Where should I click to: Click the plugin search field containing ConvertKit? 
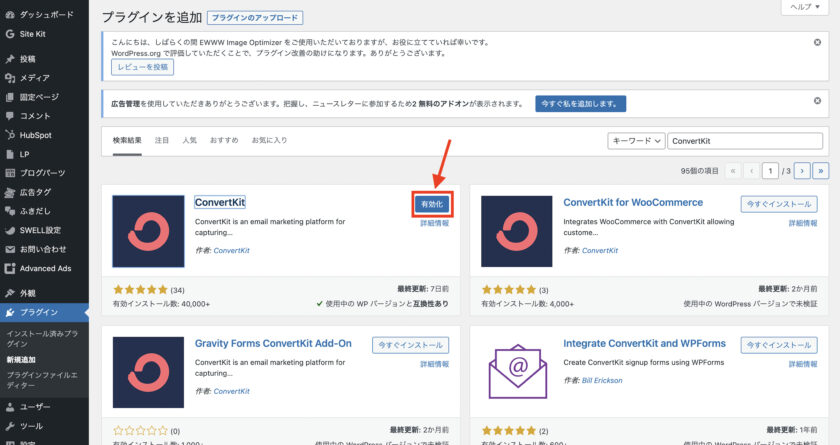pos(745,141)
